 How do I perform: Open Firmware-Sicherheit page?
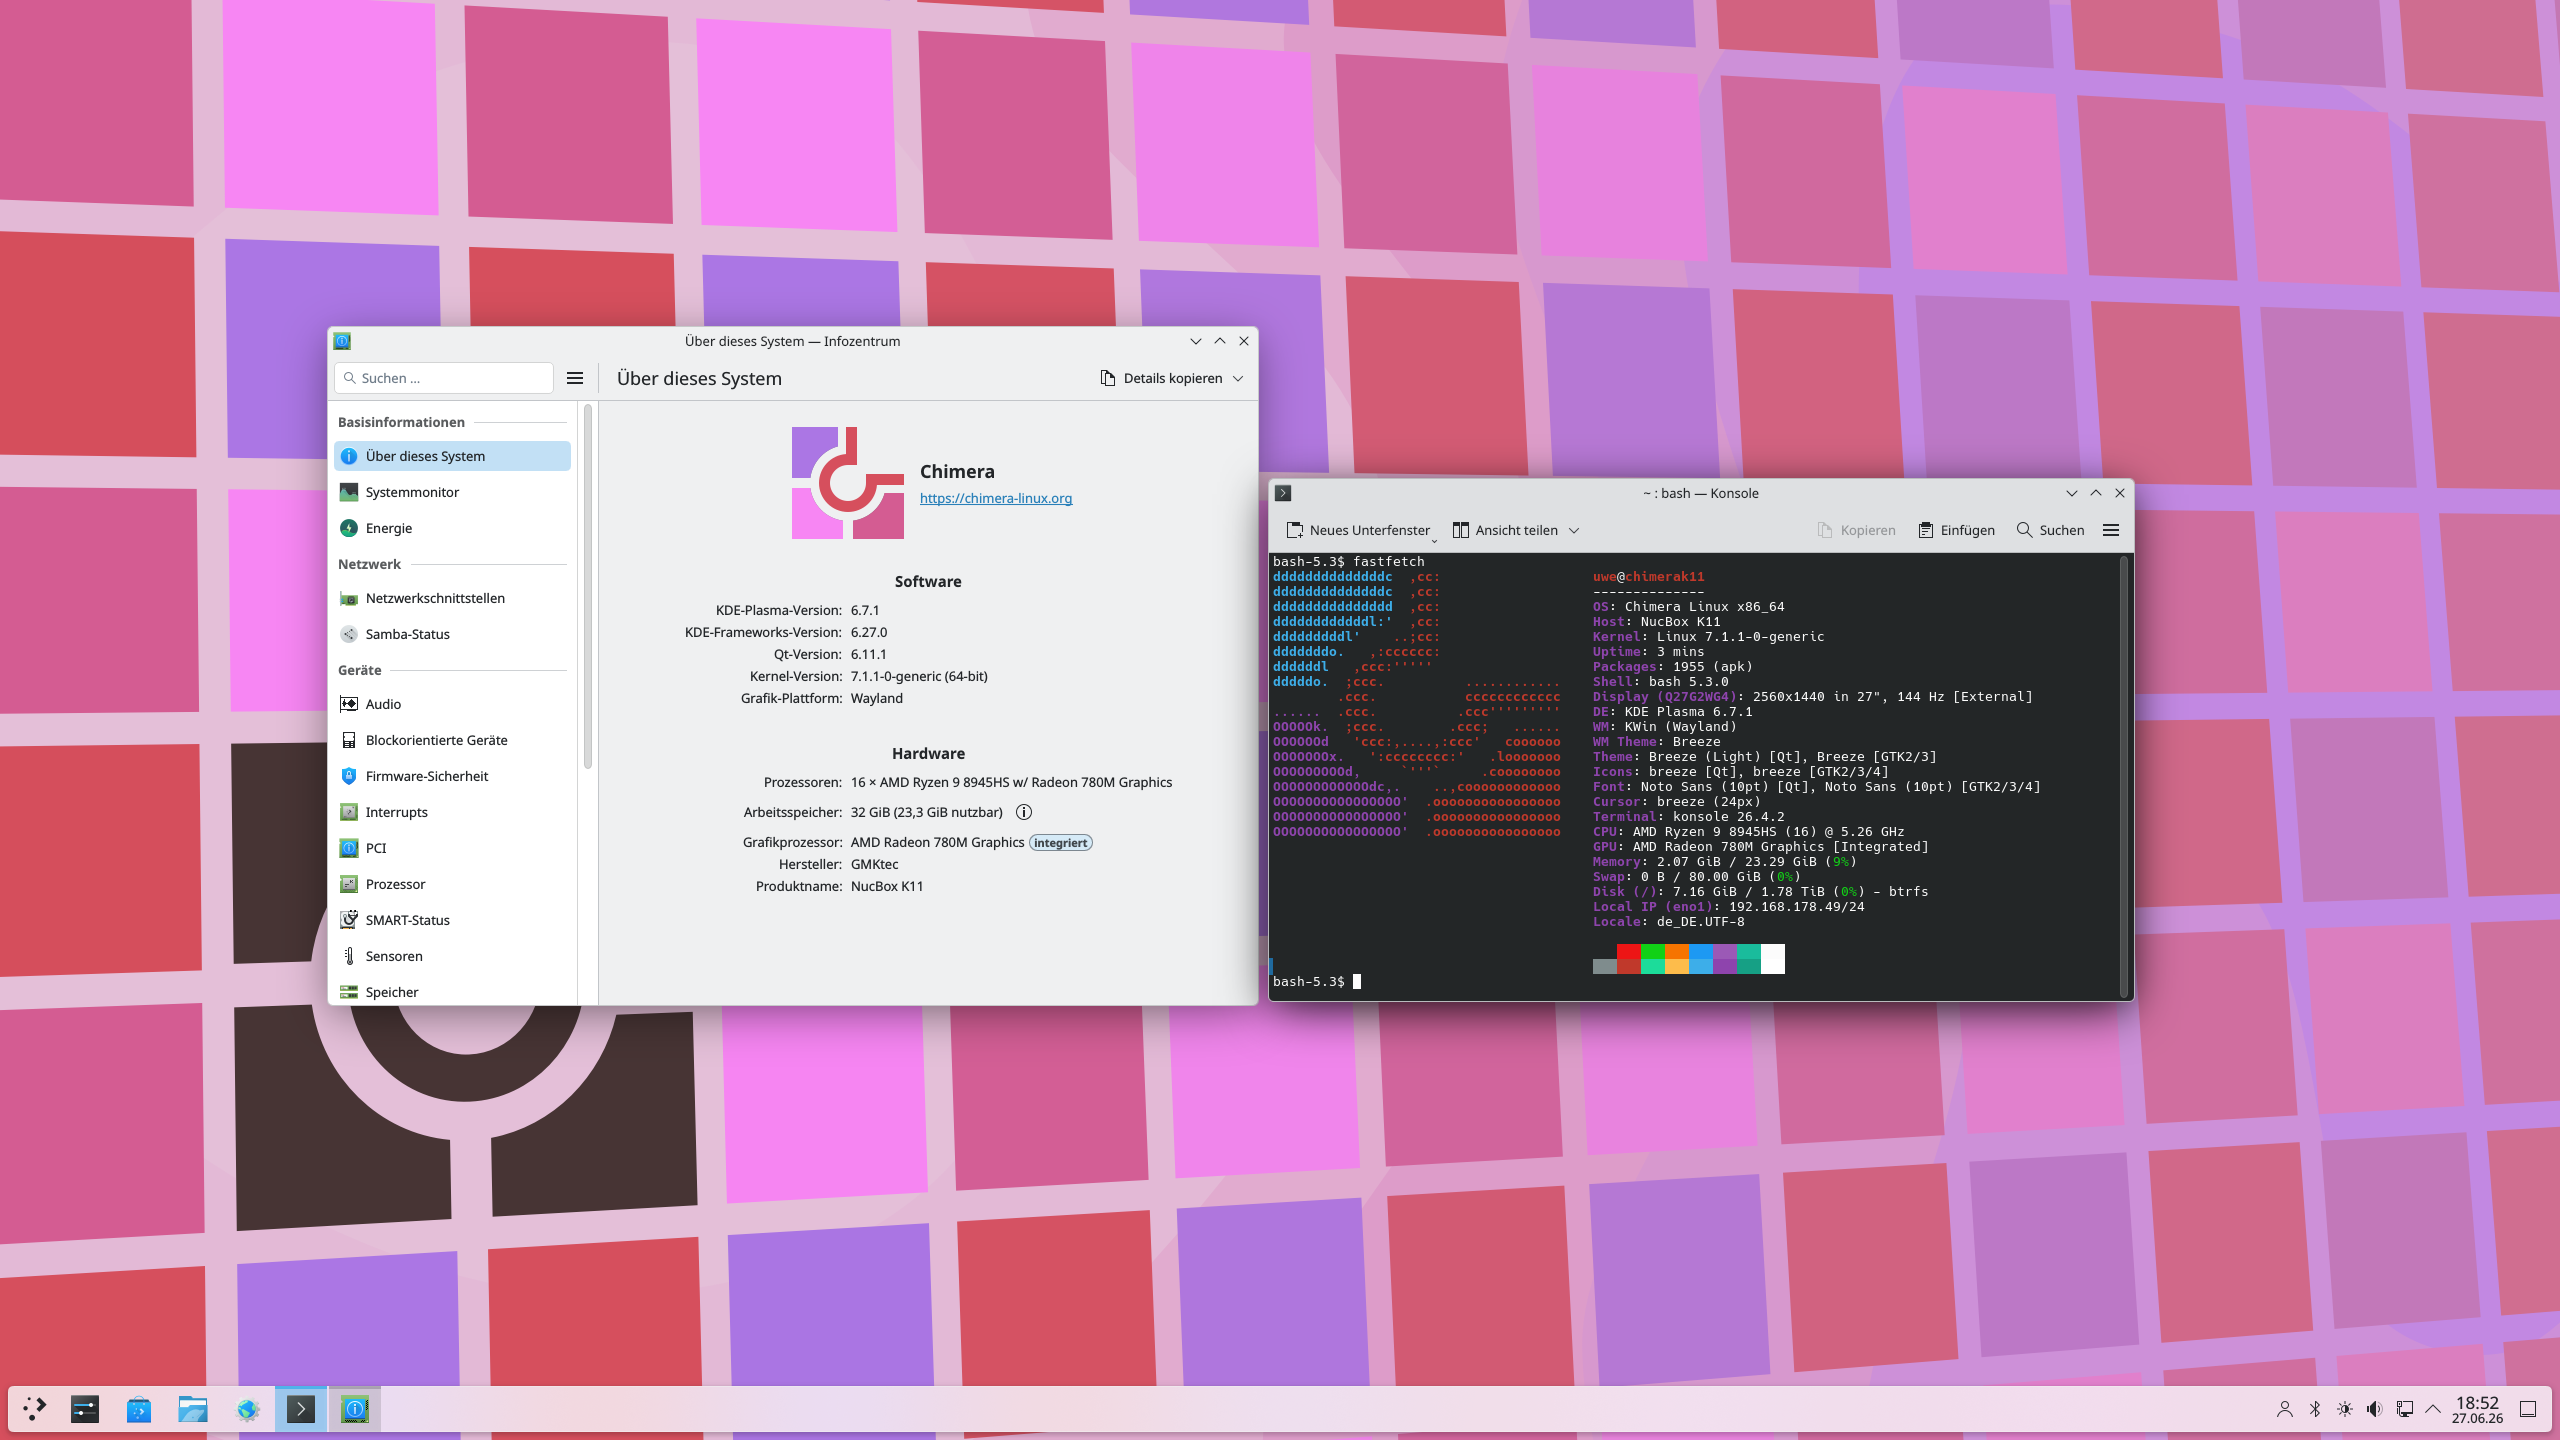[452, 776]
